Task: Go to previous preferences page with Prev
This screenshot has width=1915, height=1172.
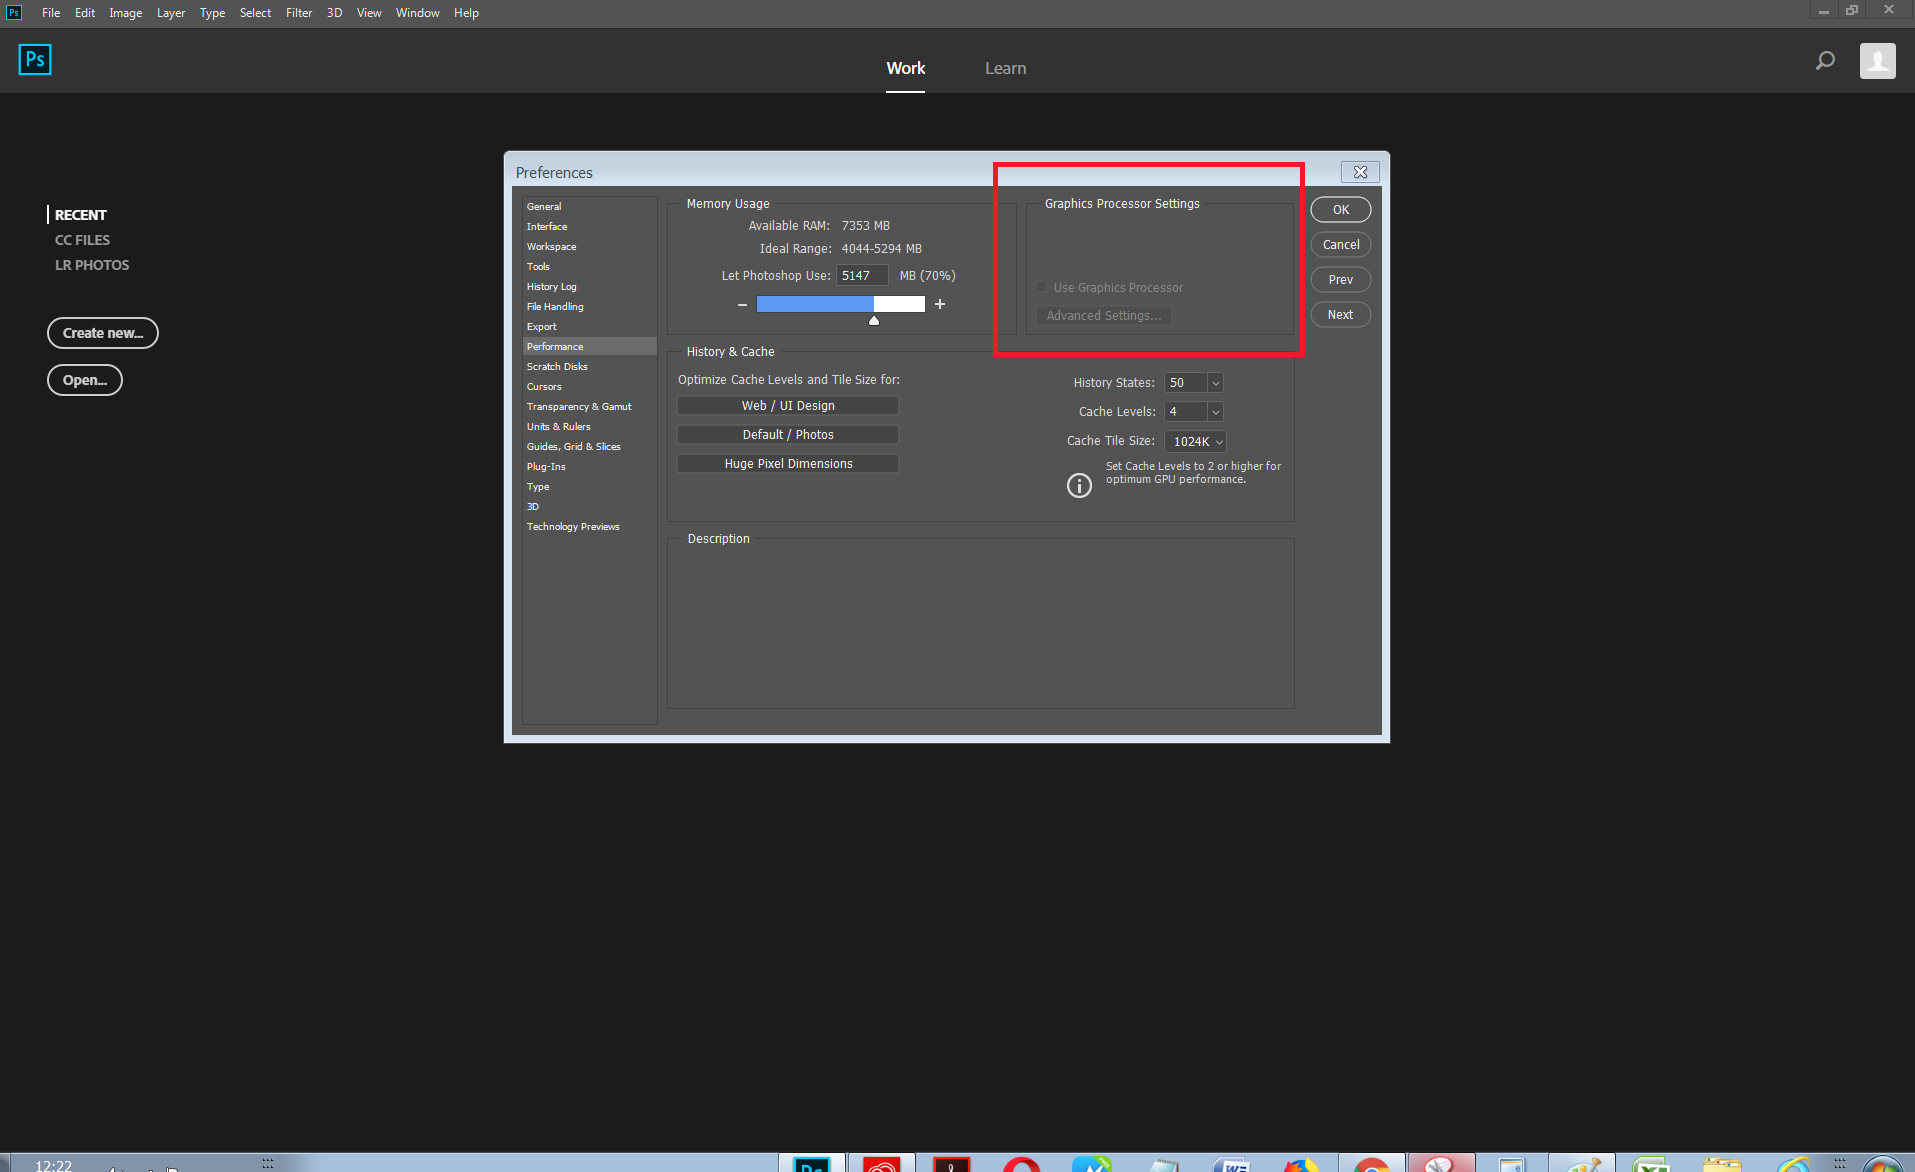Action: pyautogui.click(x=1341, y=280)
